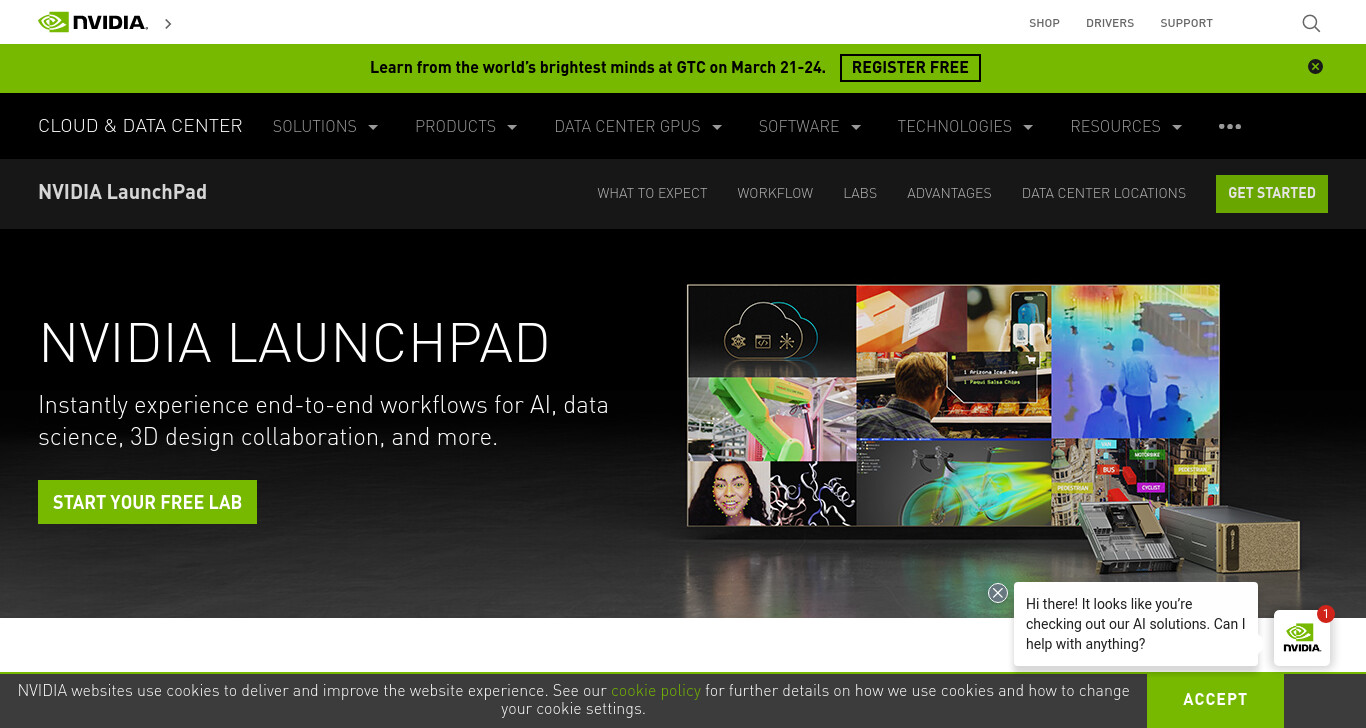
Task: Click the NVIDIA LAUNCHPAD hero heading
Action: pyautogui.click(x=294, y=343)
